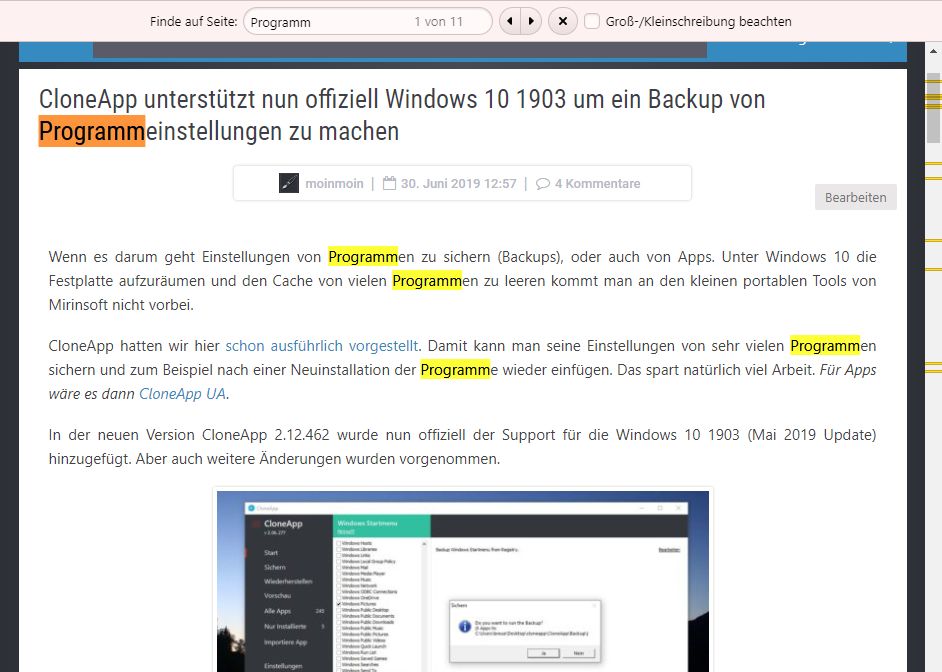The width and height of the screenshot is (942, 672).
Task: Follow the 'schon ausführlich vorgestellt' link
Action: [x=322, y=346]
